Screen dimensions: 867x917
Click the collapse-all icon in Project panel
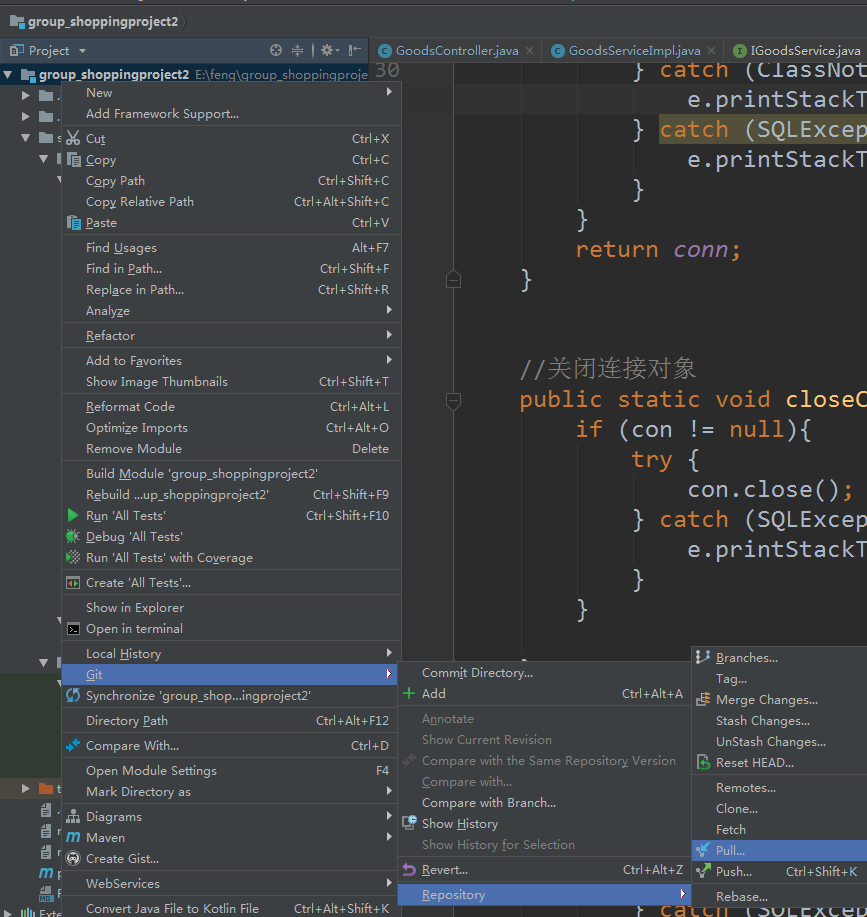tap(297, 50)
